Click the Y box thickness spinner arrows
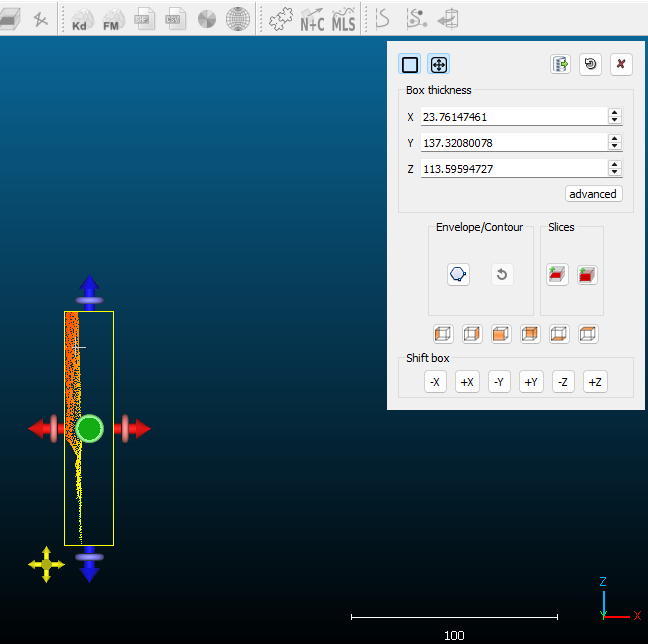Viewport: 648px width, 644px height. [x=614, y=143]
